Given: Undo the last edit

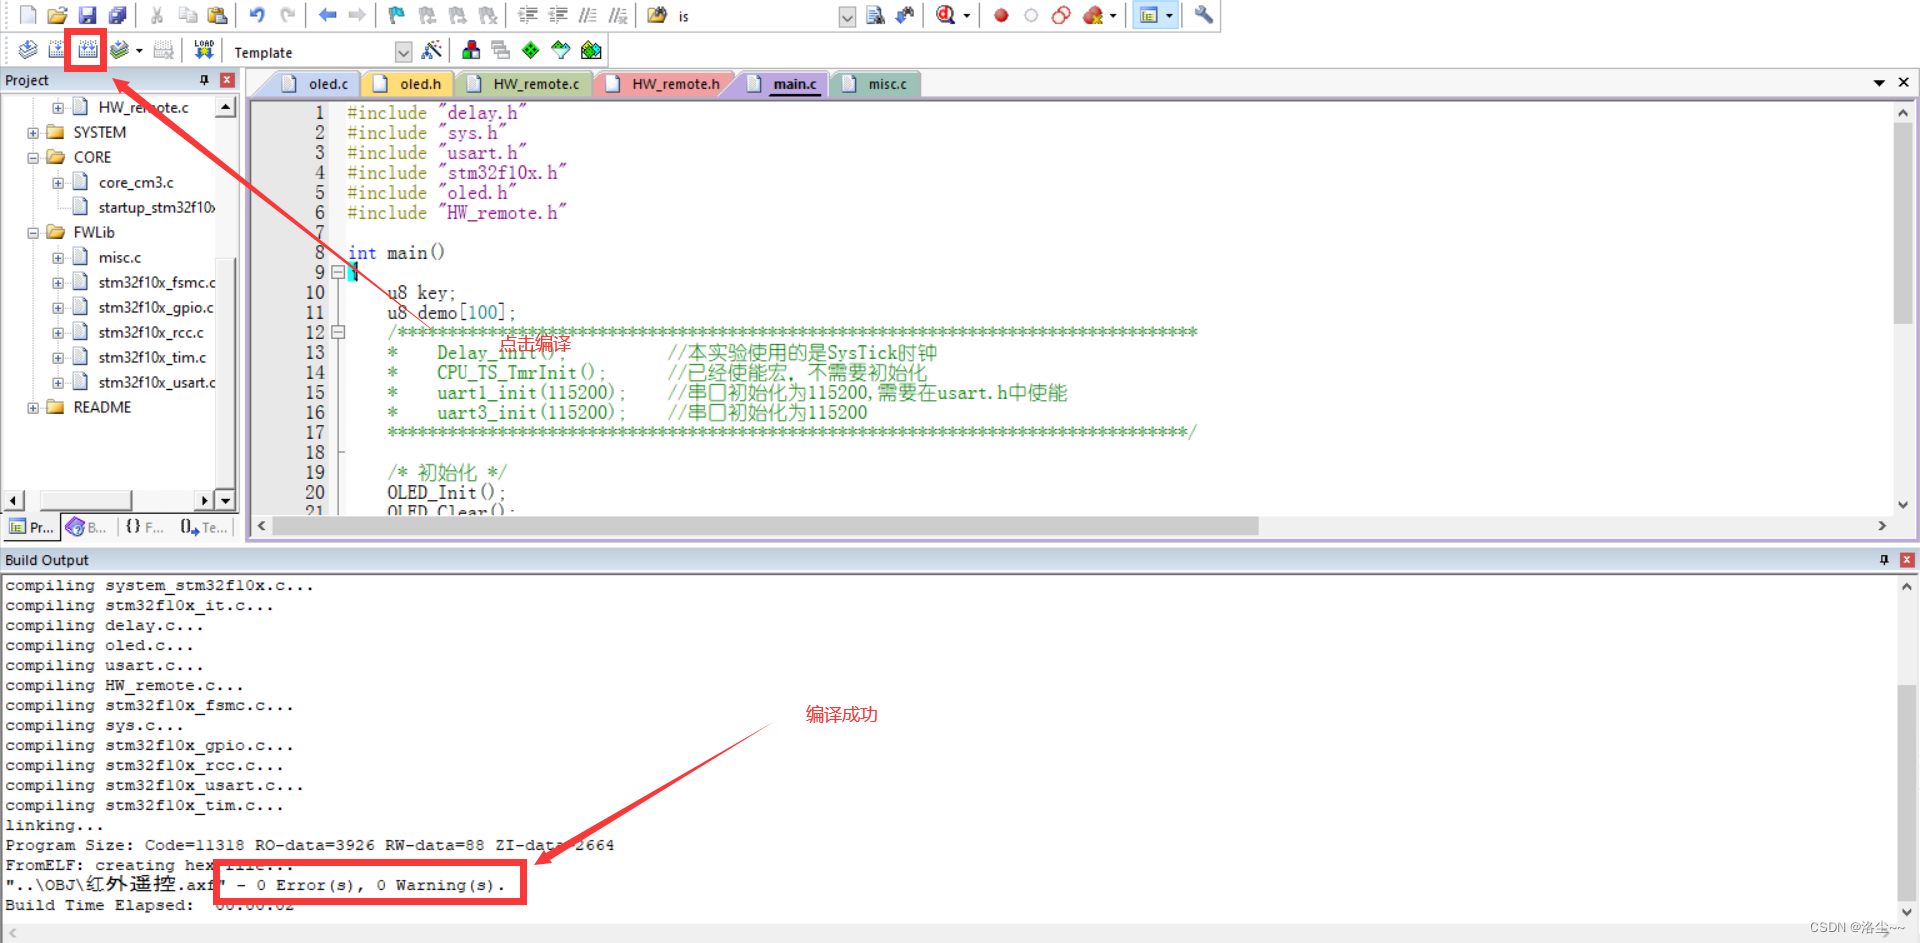Looking at the screenshot, I should (x=257, y=15).
